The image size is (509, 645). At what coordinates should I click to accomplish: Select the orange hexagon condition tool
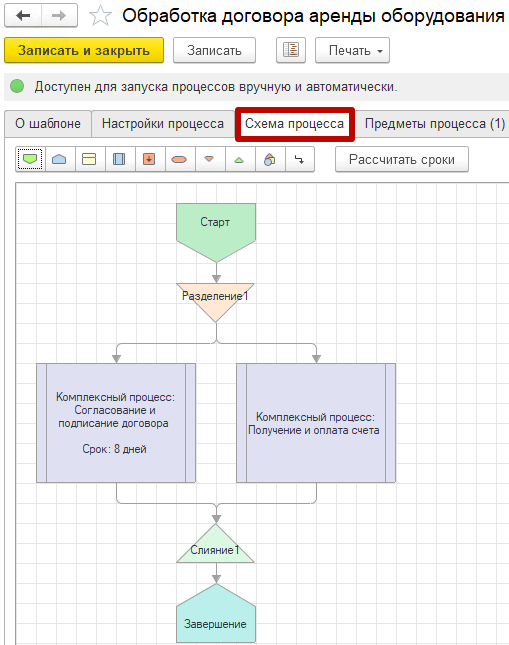179,159
